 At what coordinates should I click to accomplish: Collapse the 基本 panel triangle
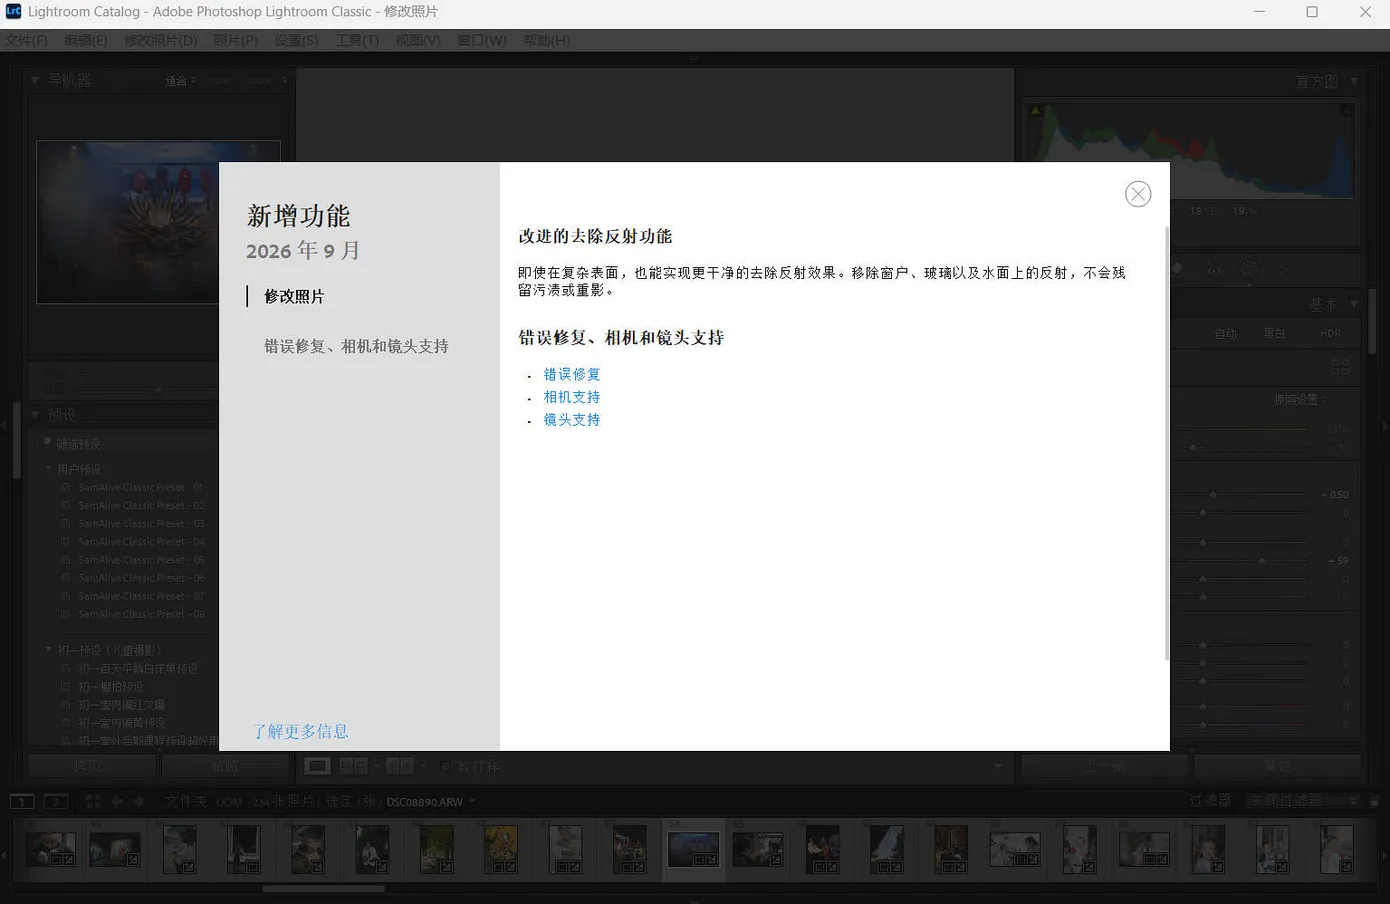tap(1354, 304)
